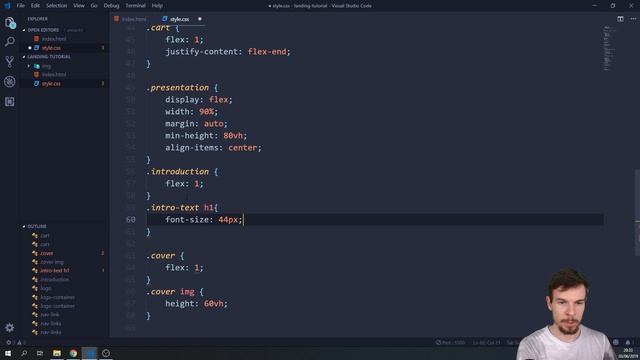The image size is (640, 360).
Task: Open the Manage gear in activity bar
Action: point(10,327)
